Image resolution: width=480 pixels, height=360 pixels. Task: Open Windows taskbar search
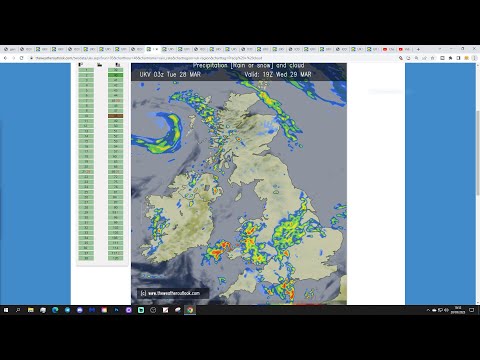18,310
